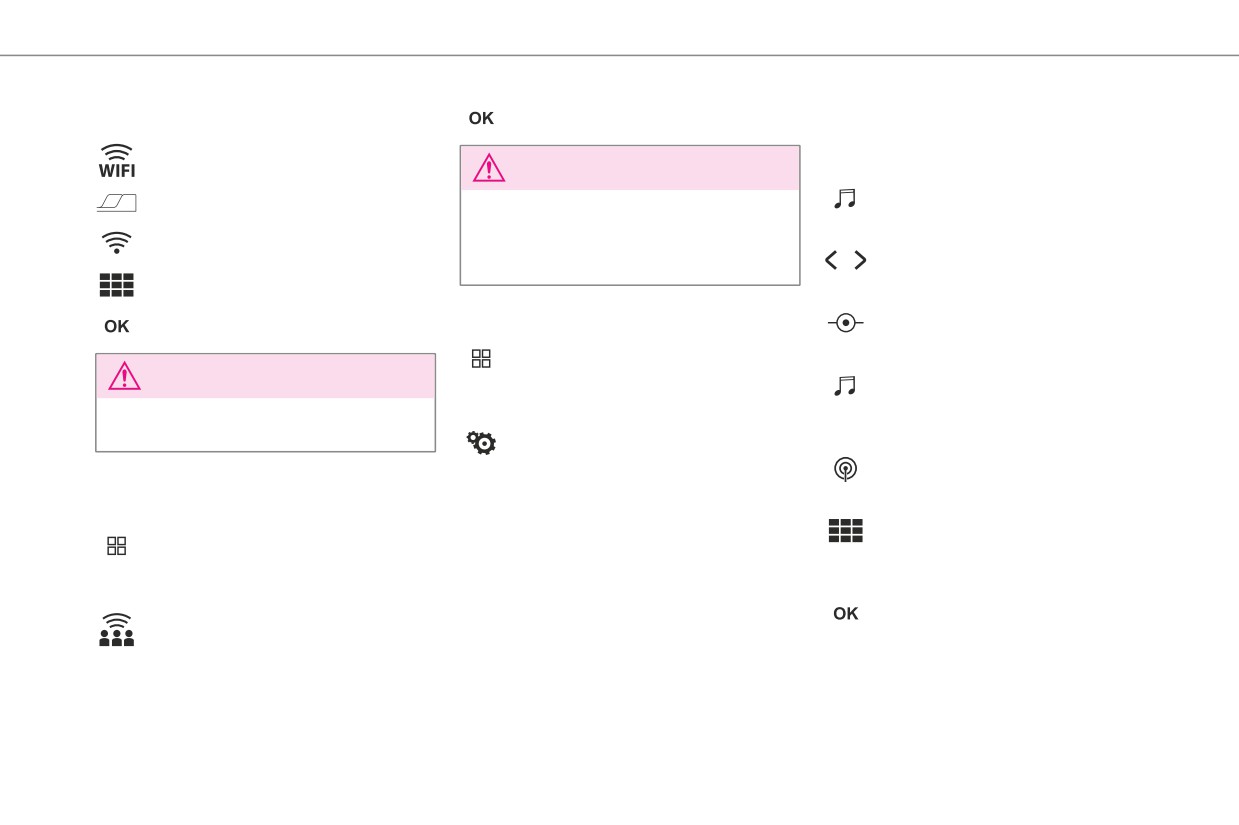
Task: Select music note icon above the arrow pair
Action: pyautogui.click(x=845, y=199)
